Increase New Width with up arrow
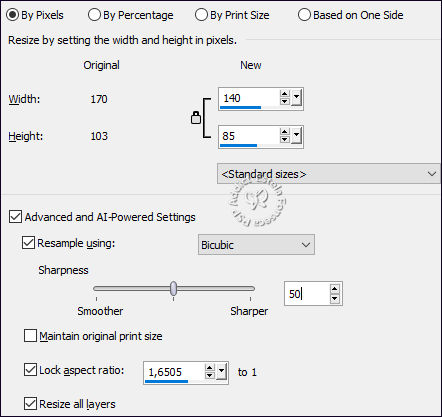Viewport: 442px width, 417px height. coord(284,94)
